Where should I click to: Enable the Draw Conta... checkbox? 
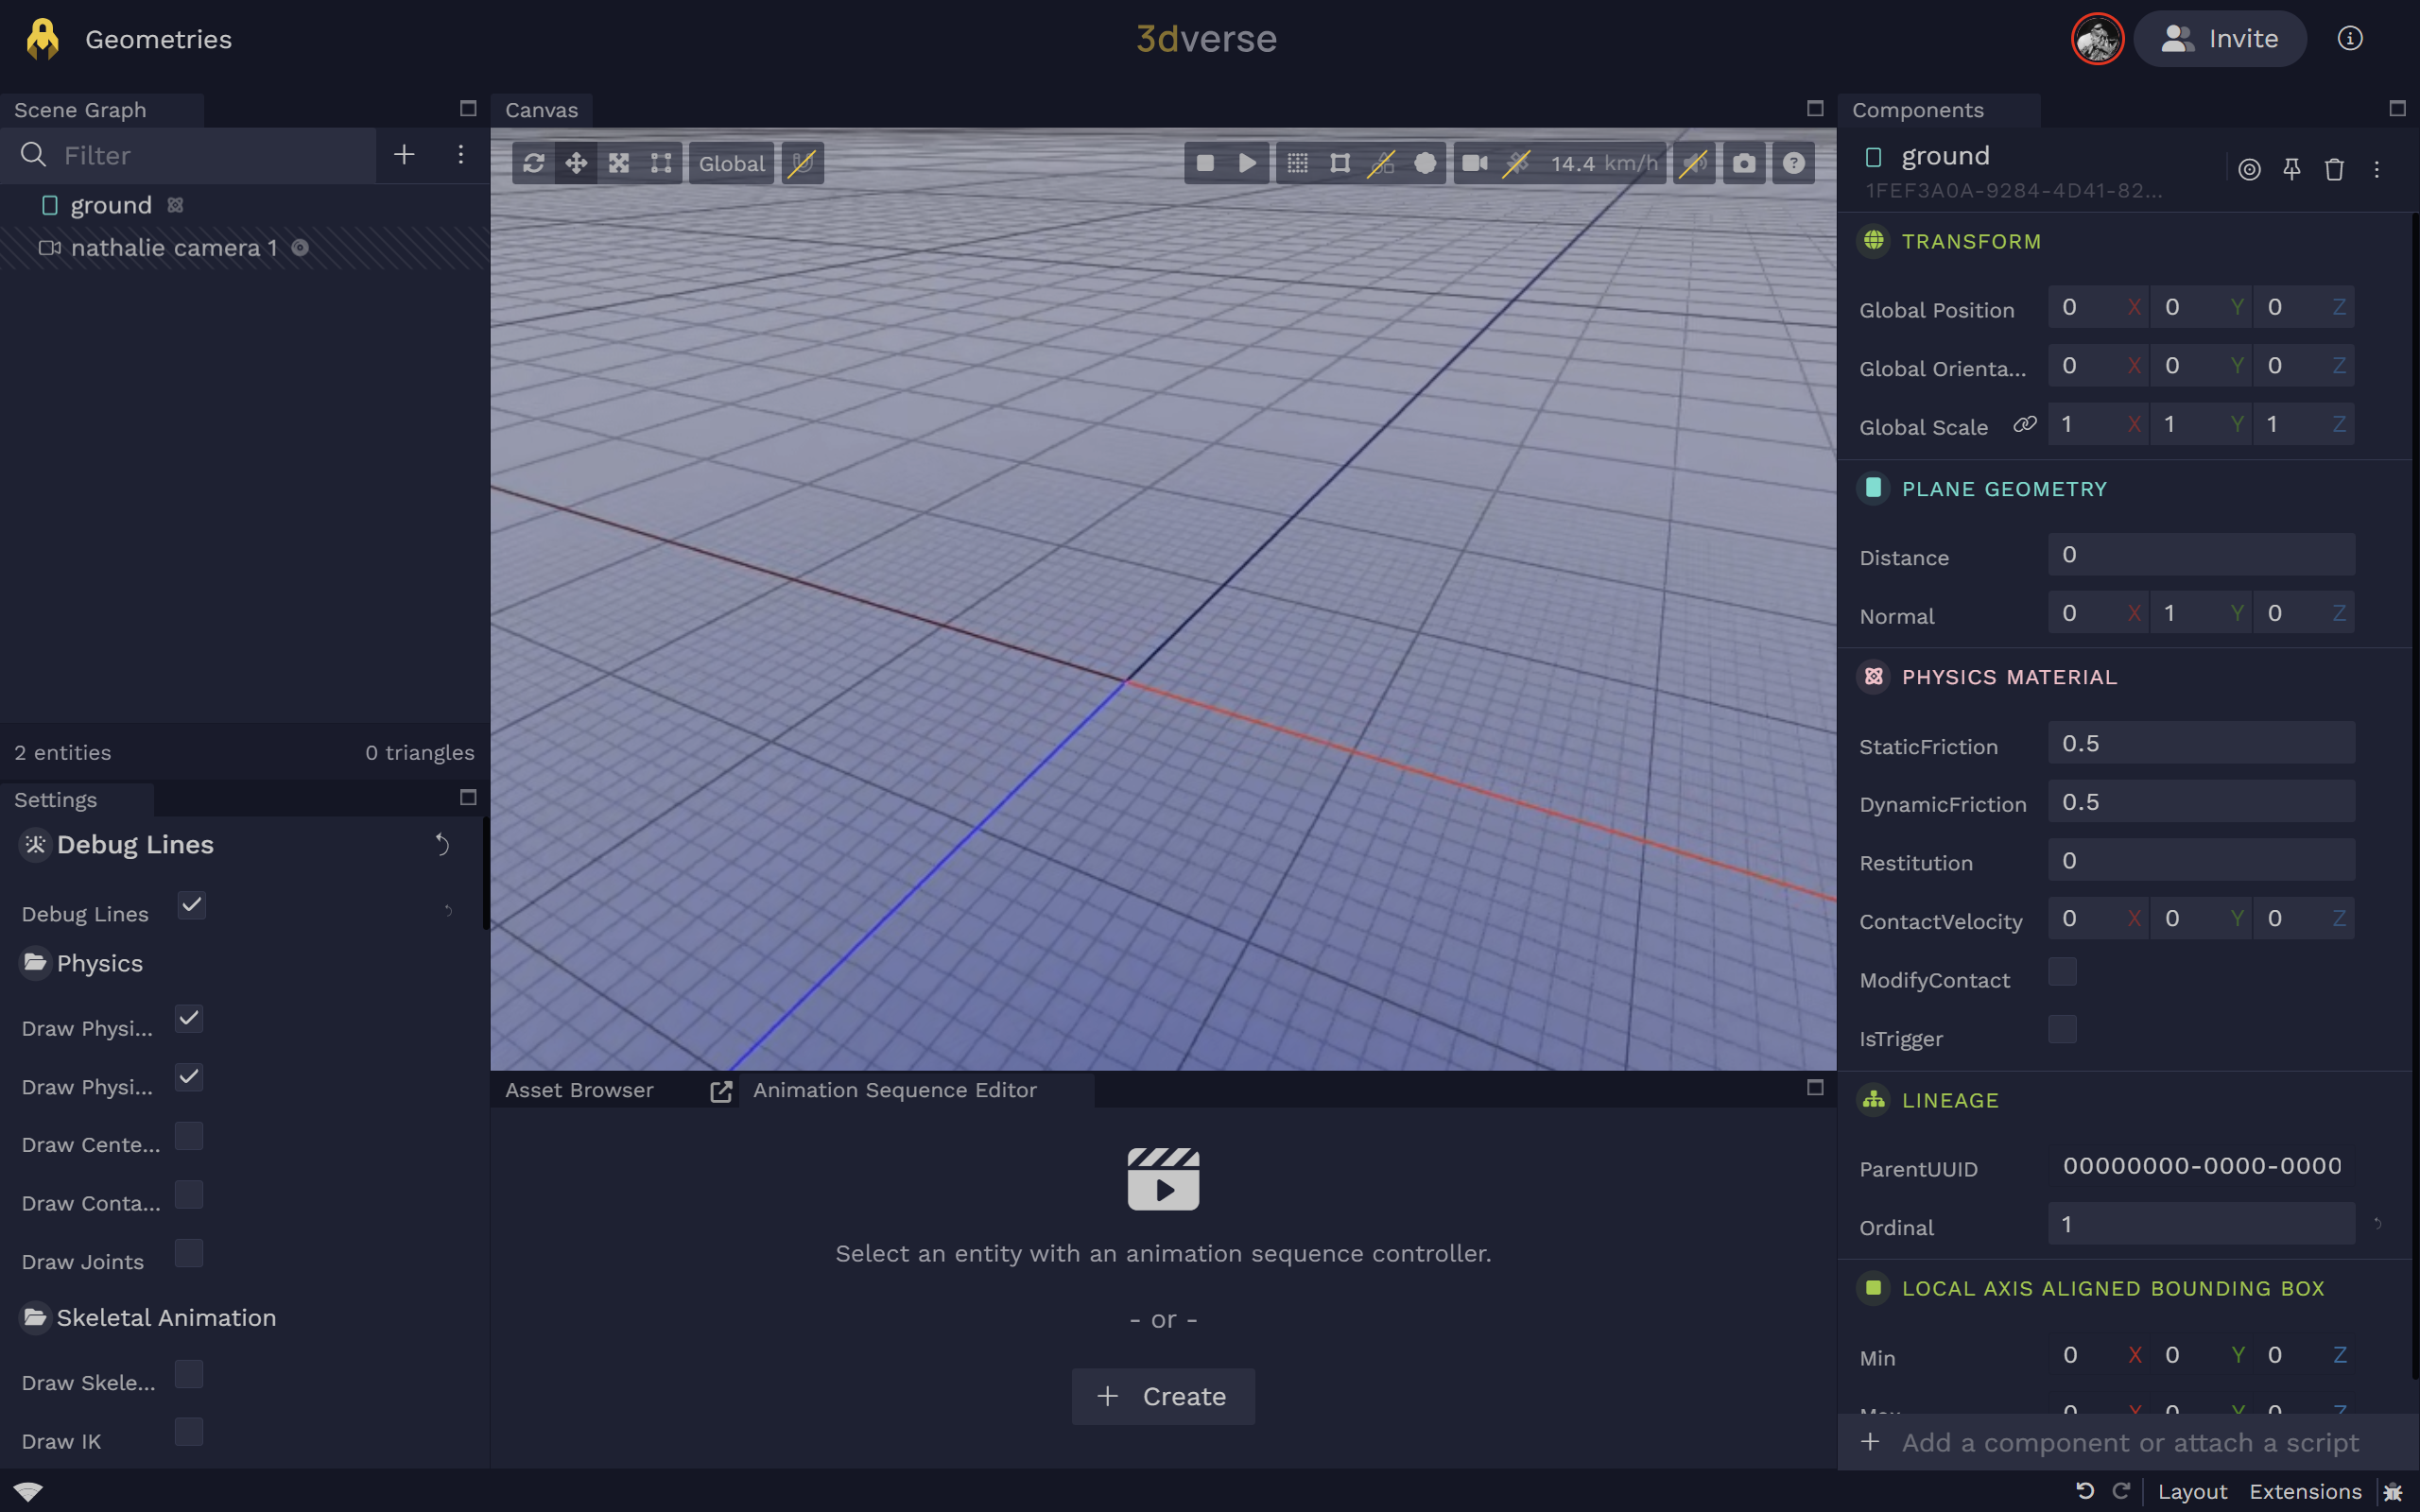(189, 1195)
